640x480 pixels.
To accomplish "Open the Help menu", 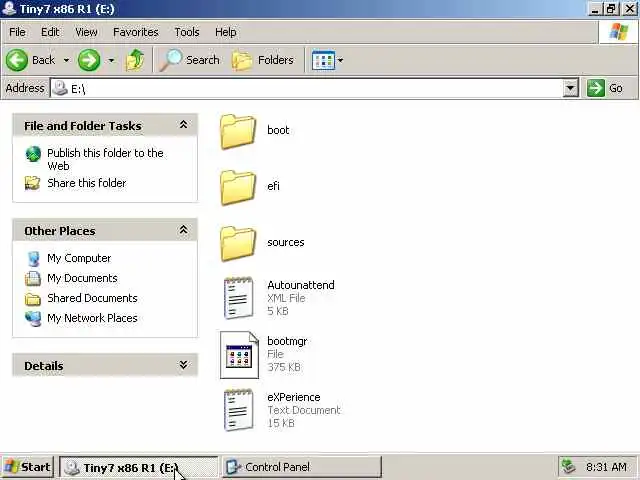I will click(226, 32).
